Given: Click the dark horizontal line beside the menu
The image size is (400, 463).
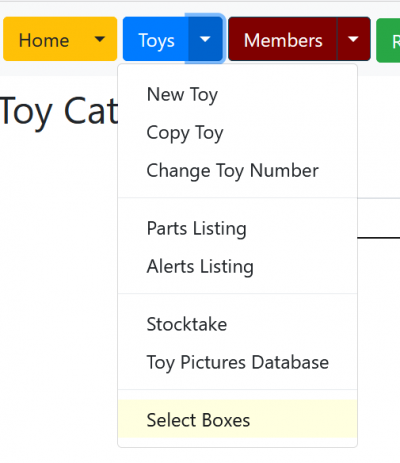Looking at the screenshot, I should click(x=379, y=238).
